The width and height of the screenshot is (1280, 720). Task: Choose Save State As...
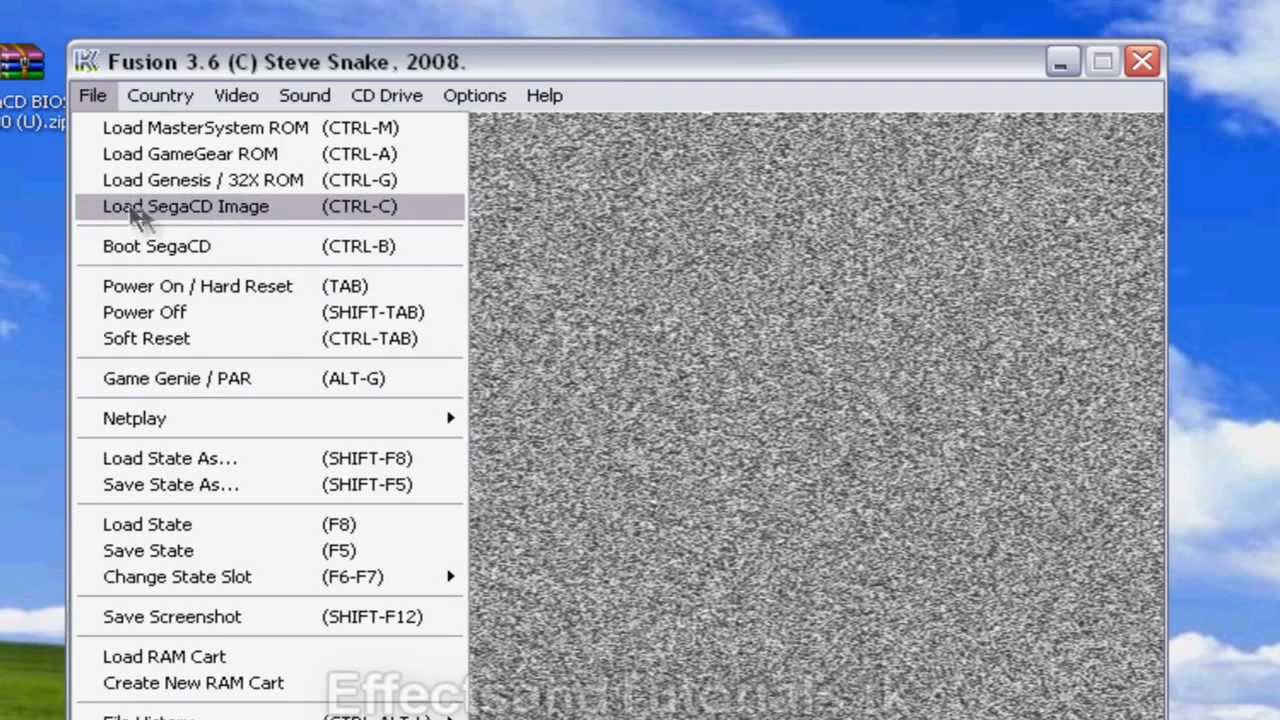pos(270,484)
